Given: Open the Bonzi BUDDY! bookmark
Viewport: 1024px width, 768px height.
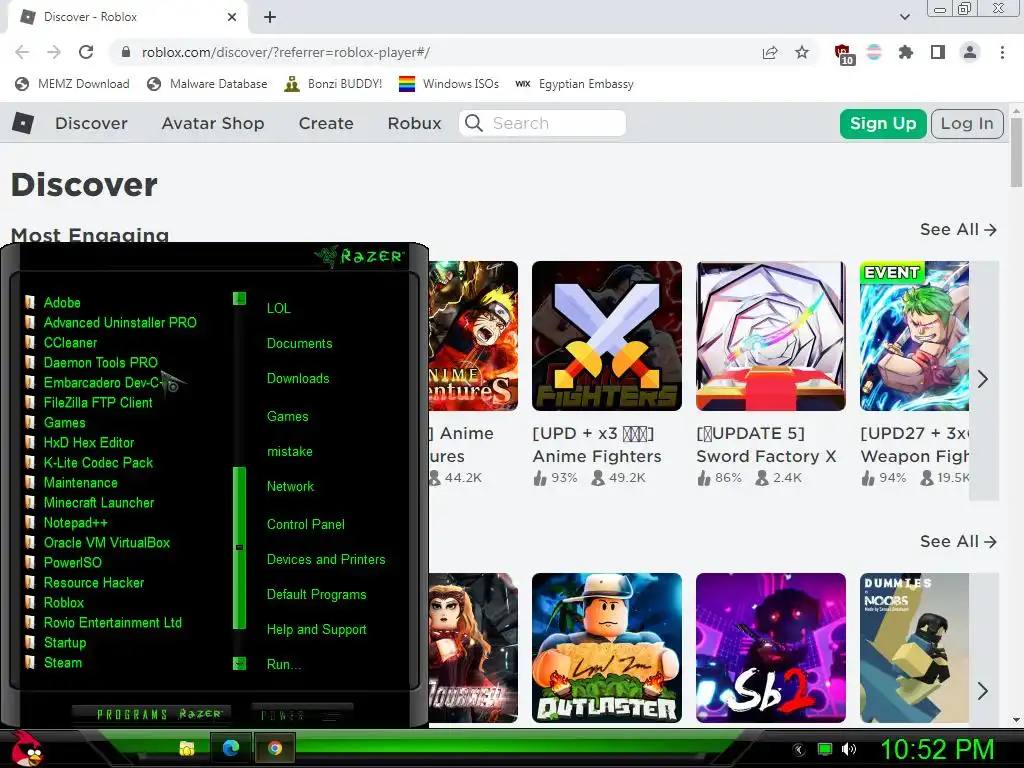Looking at the screenshot, I should [x=333, y=84].
